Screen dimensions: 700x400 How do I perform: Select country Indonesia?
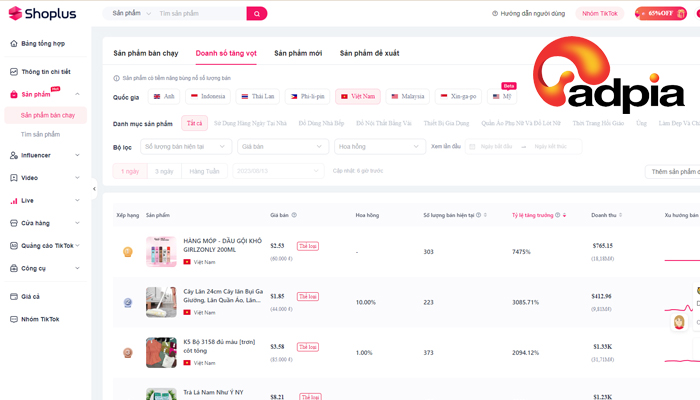point(208,96)
